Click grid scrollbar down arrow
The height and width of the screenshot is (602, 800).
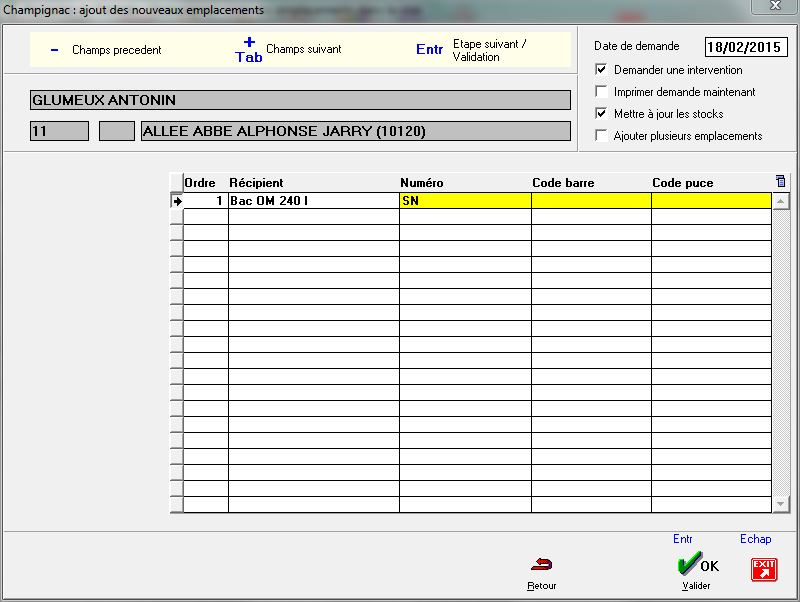click(780, 504)
